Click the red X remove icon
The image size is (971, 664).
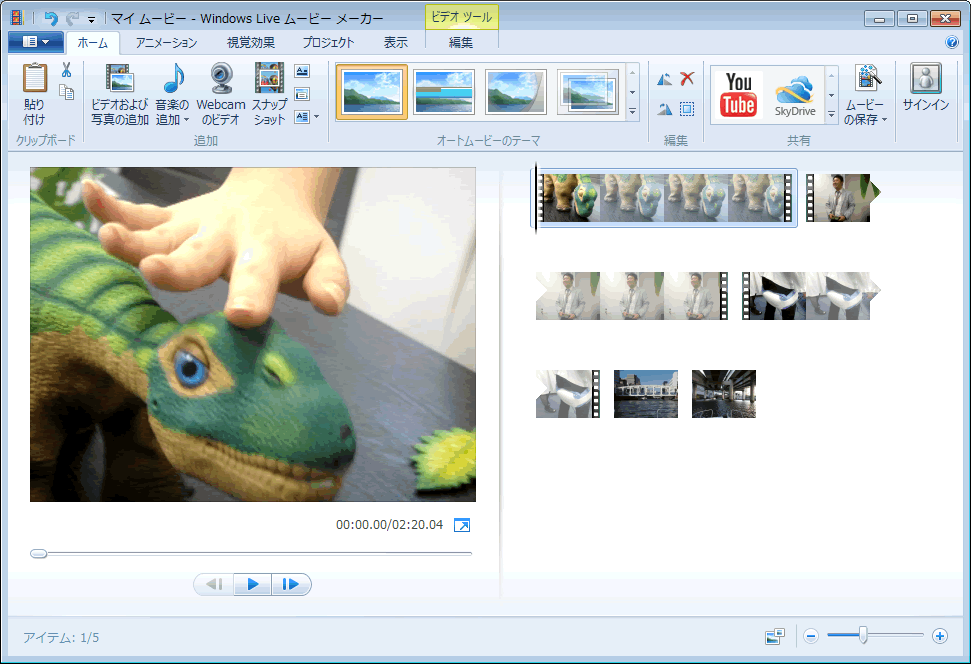point(687,79)
